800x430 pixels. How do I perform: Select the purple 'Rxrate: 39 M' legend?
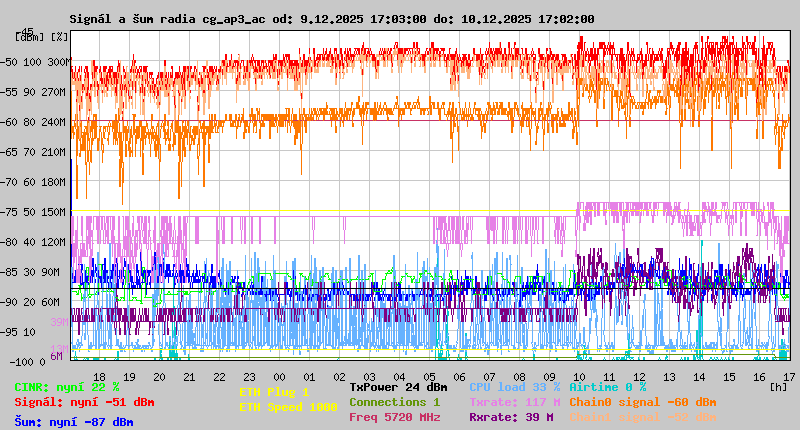point(510,417)
